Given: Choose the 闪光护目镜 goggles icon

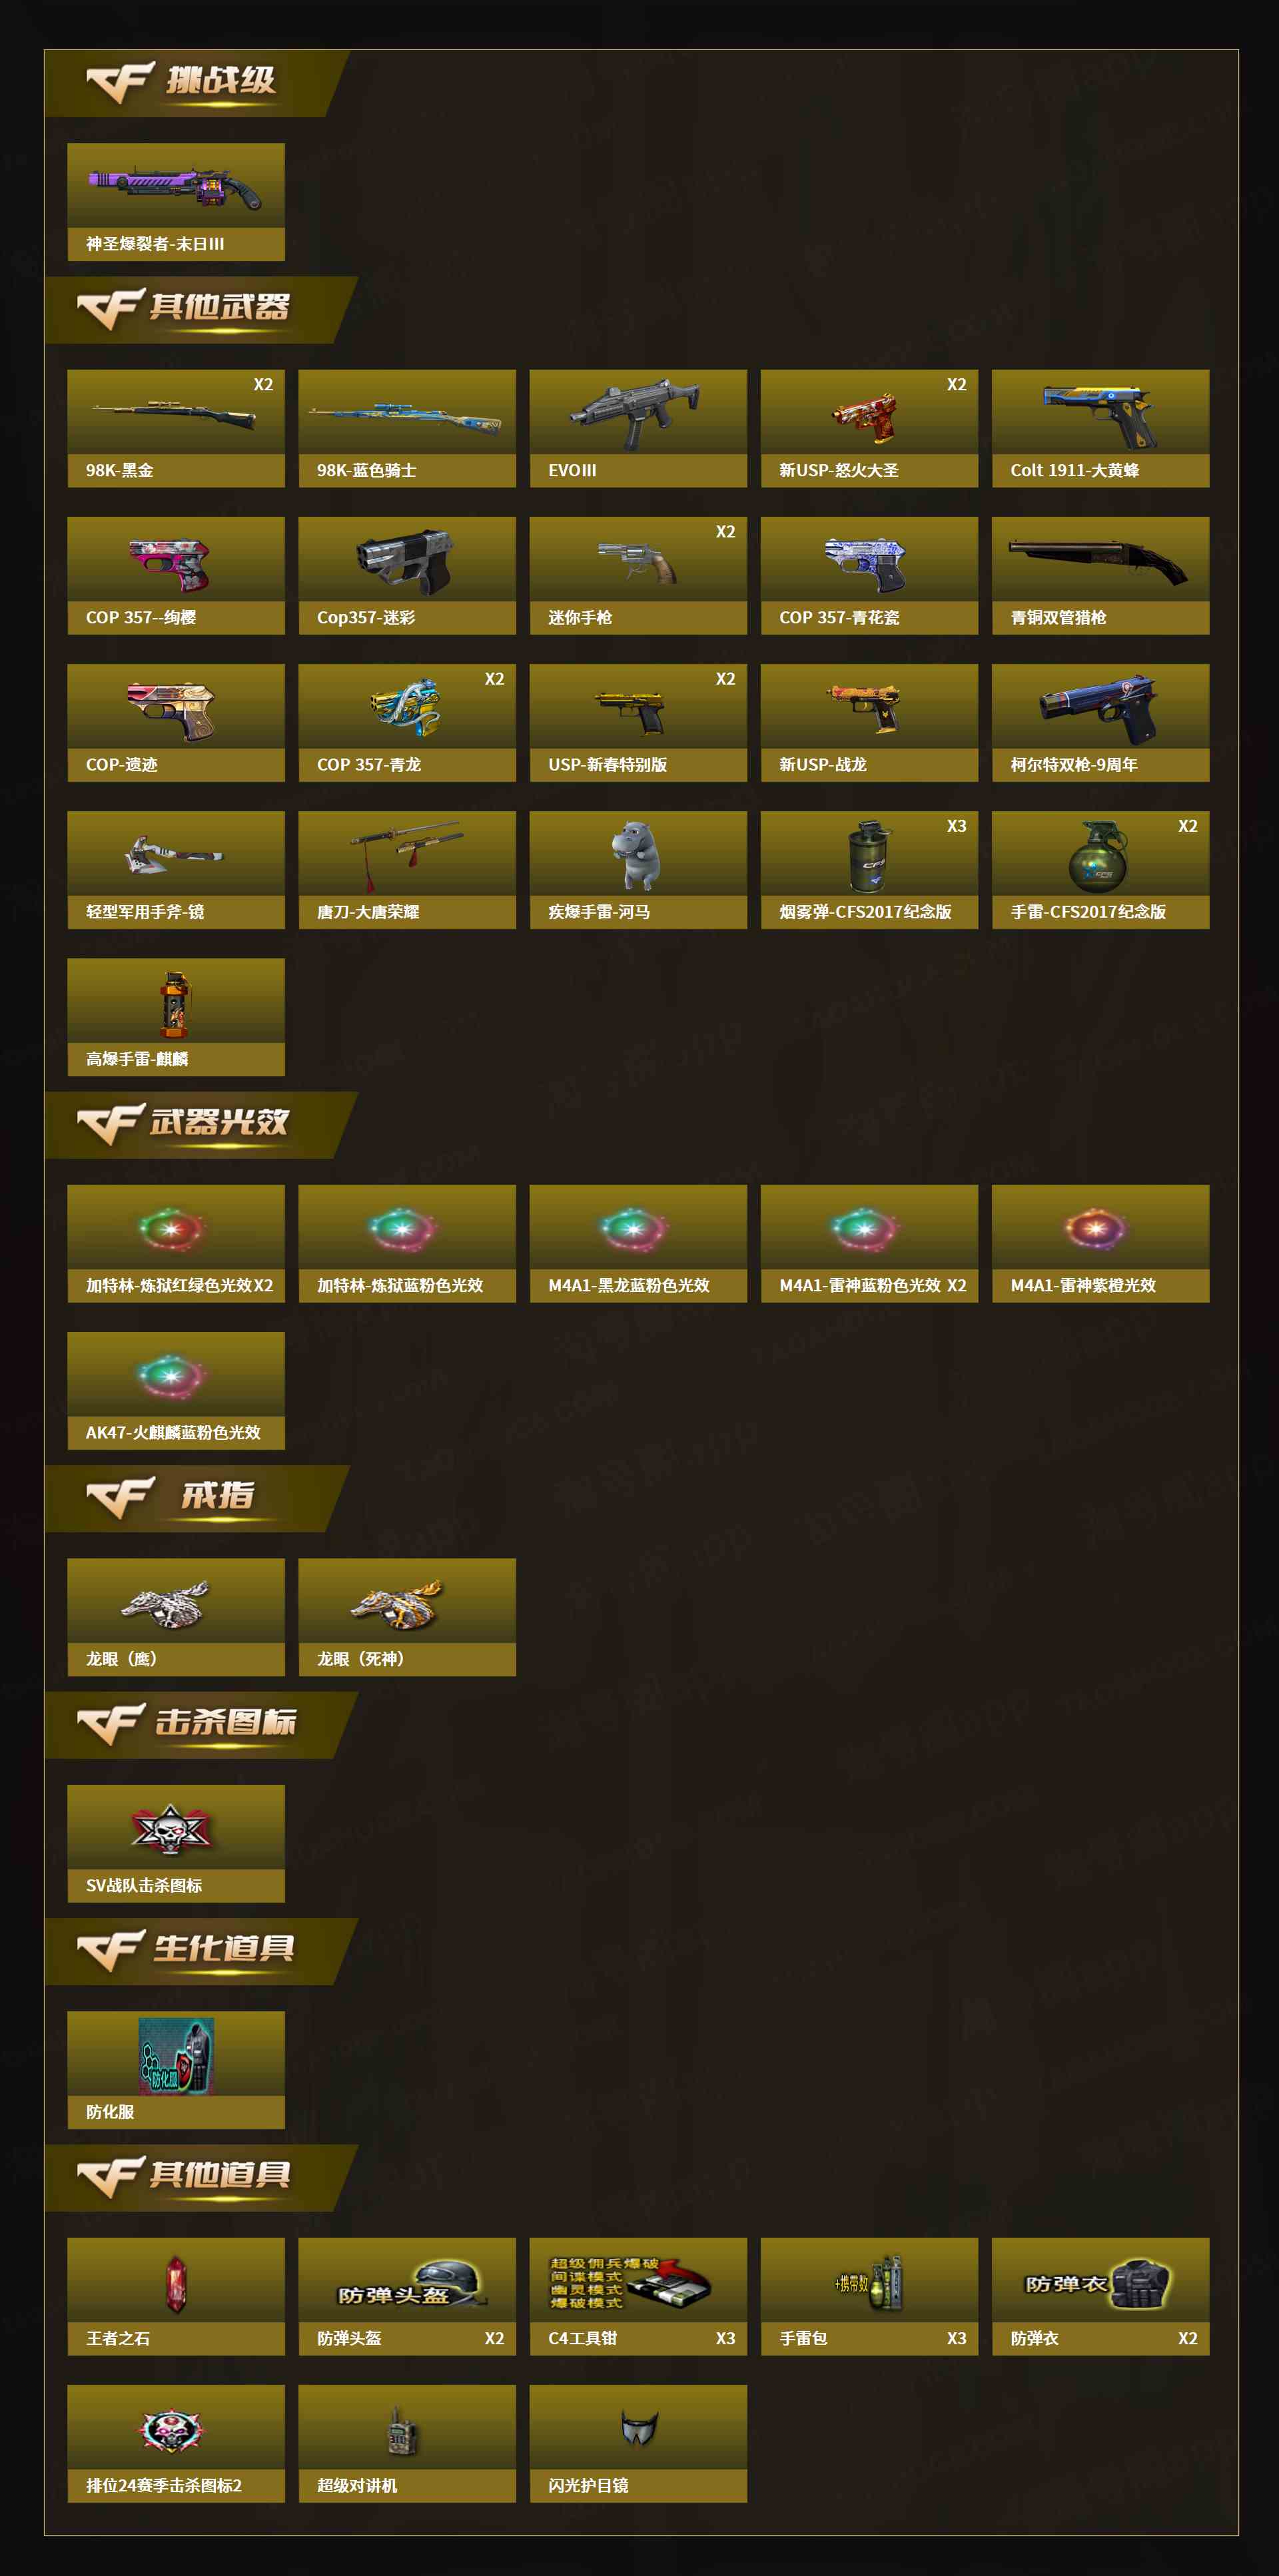Looking at the screenshot, I should pos(638,2426).
